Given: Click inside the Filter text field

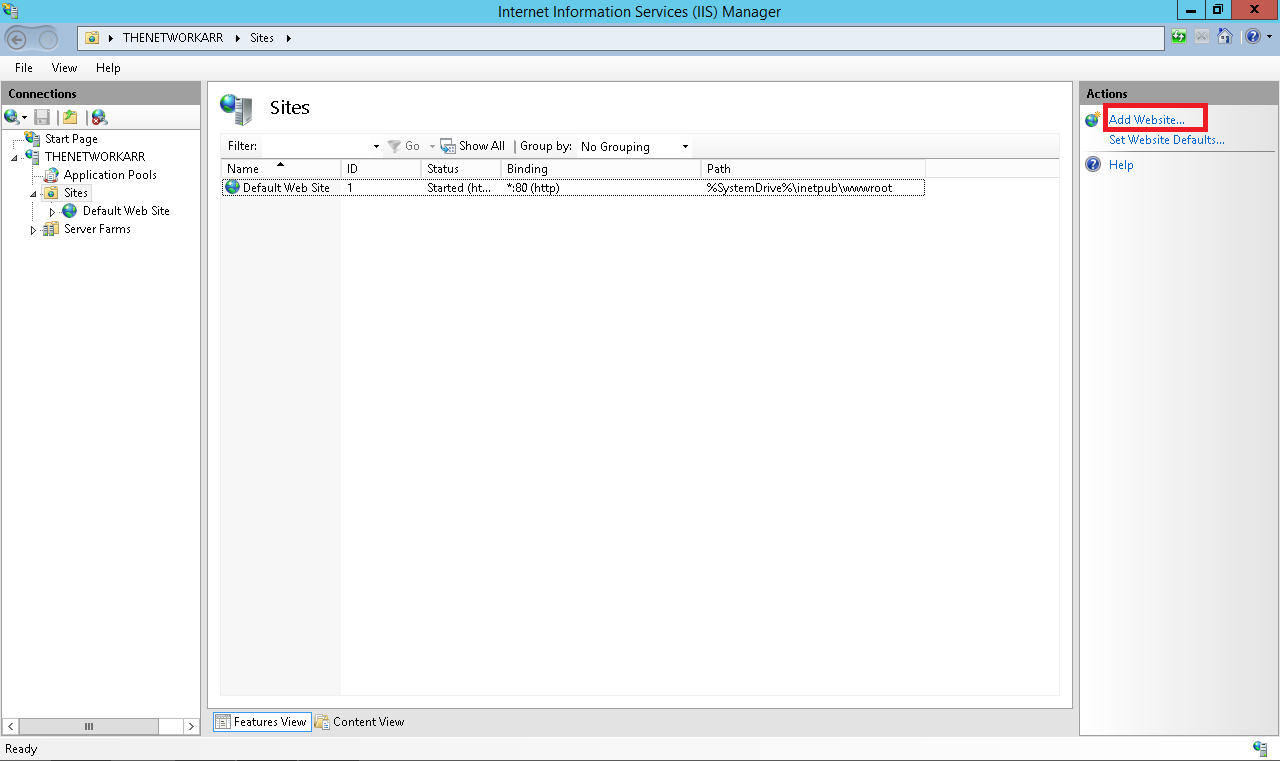Looking at the screenshot, I should click(315, 146).
